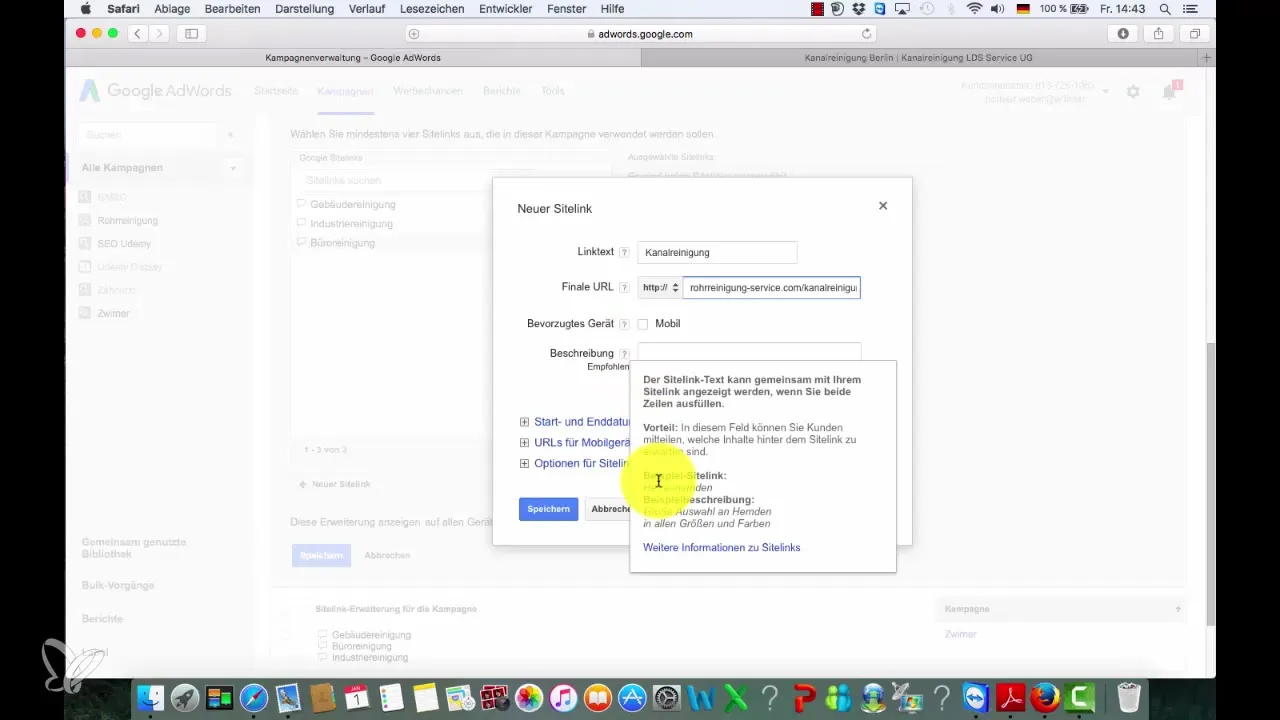Open the Safari share button
Screen dimensions: 1280x720
click(x=1158, y=34)
